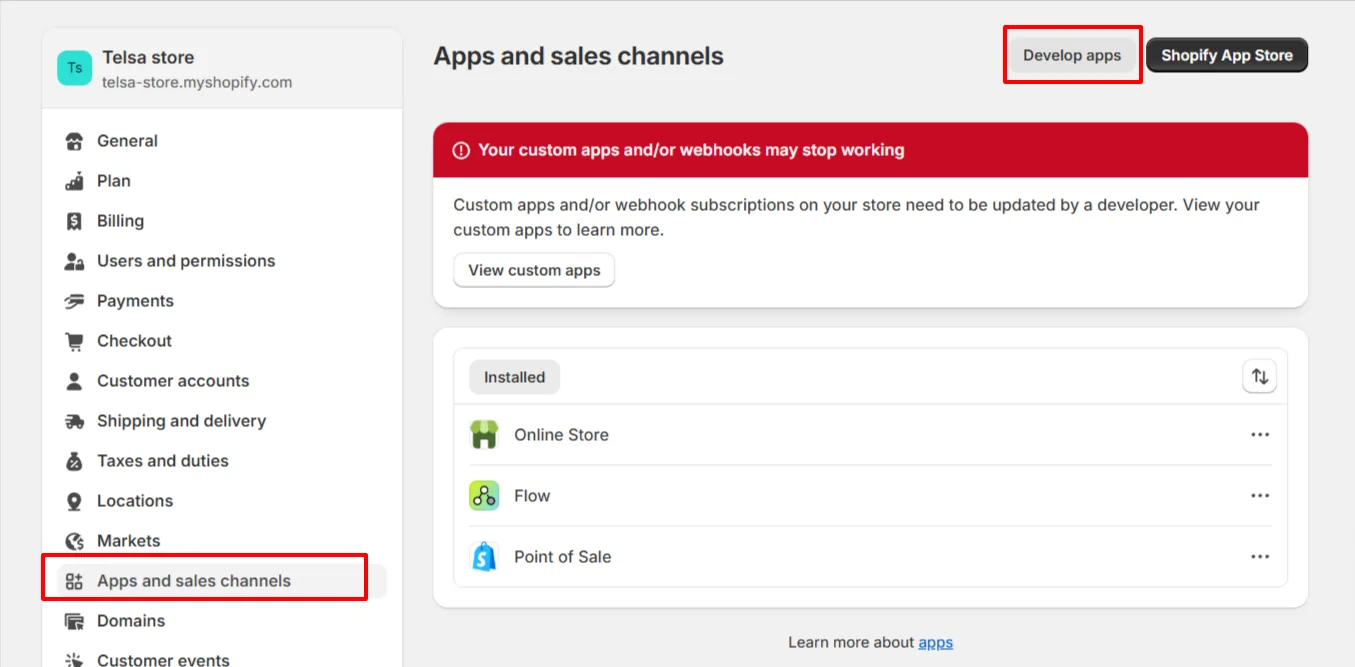Click the Plan chart icon
Image resolution: width=1355 pixels, height=667 pixels.
tap(74, 181)
